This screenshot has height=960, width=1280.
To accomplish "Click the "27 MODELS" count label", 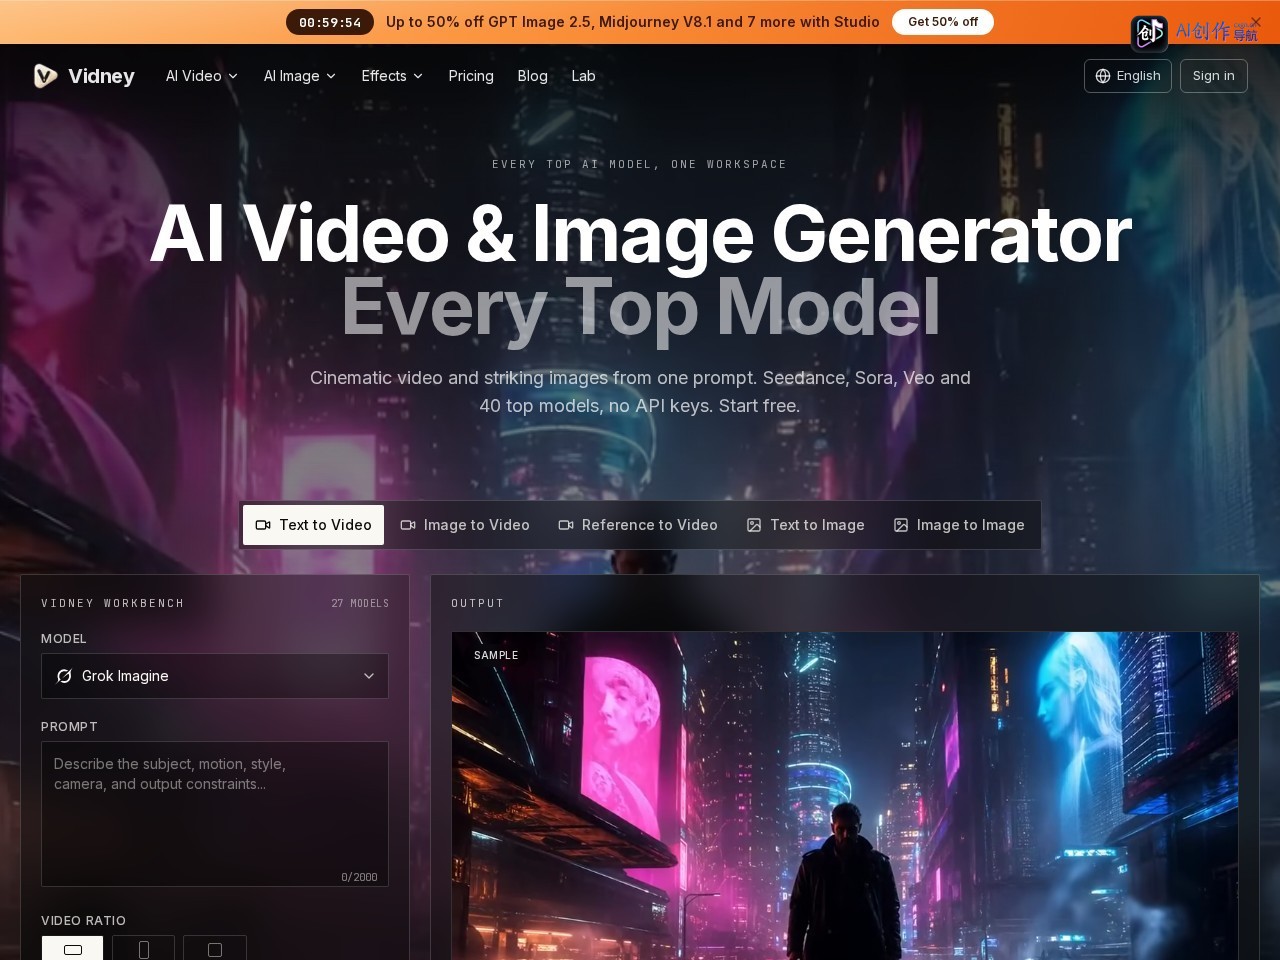I will point(360,603).
